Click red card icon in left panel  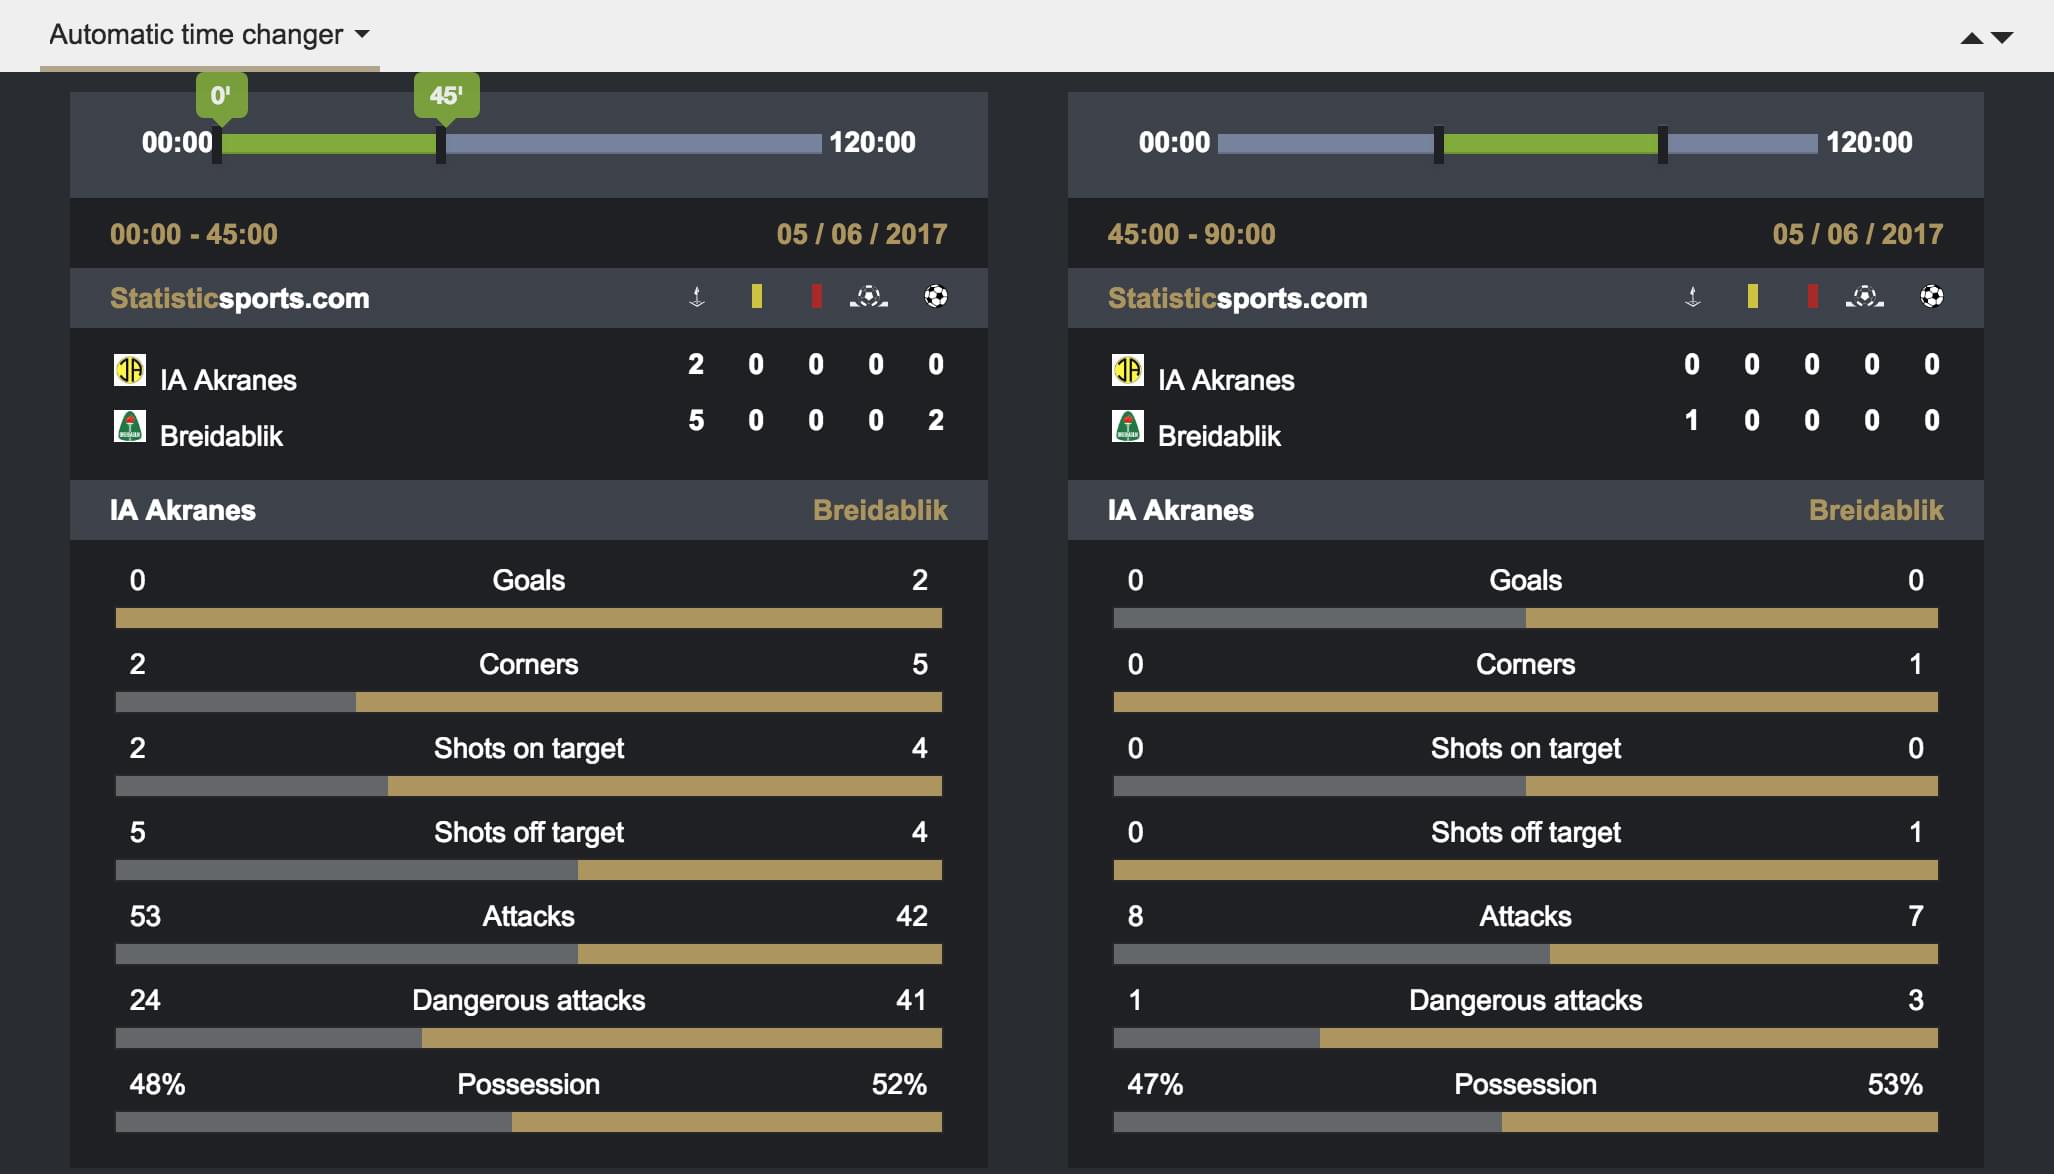pos(817,296)
